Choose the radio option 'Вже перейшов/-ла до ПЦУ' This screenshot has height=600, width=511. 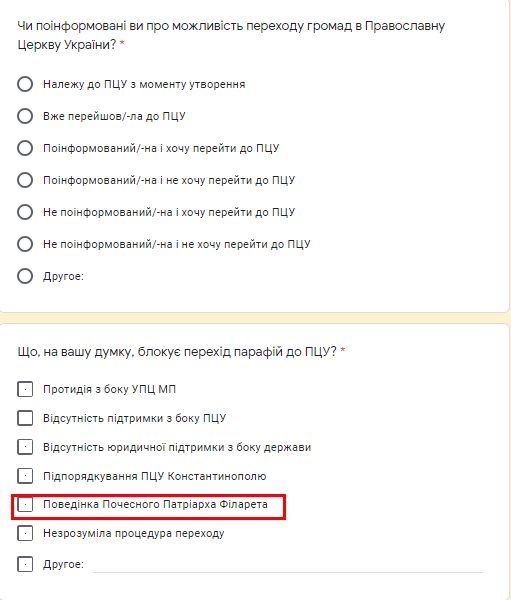(25, 116)
